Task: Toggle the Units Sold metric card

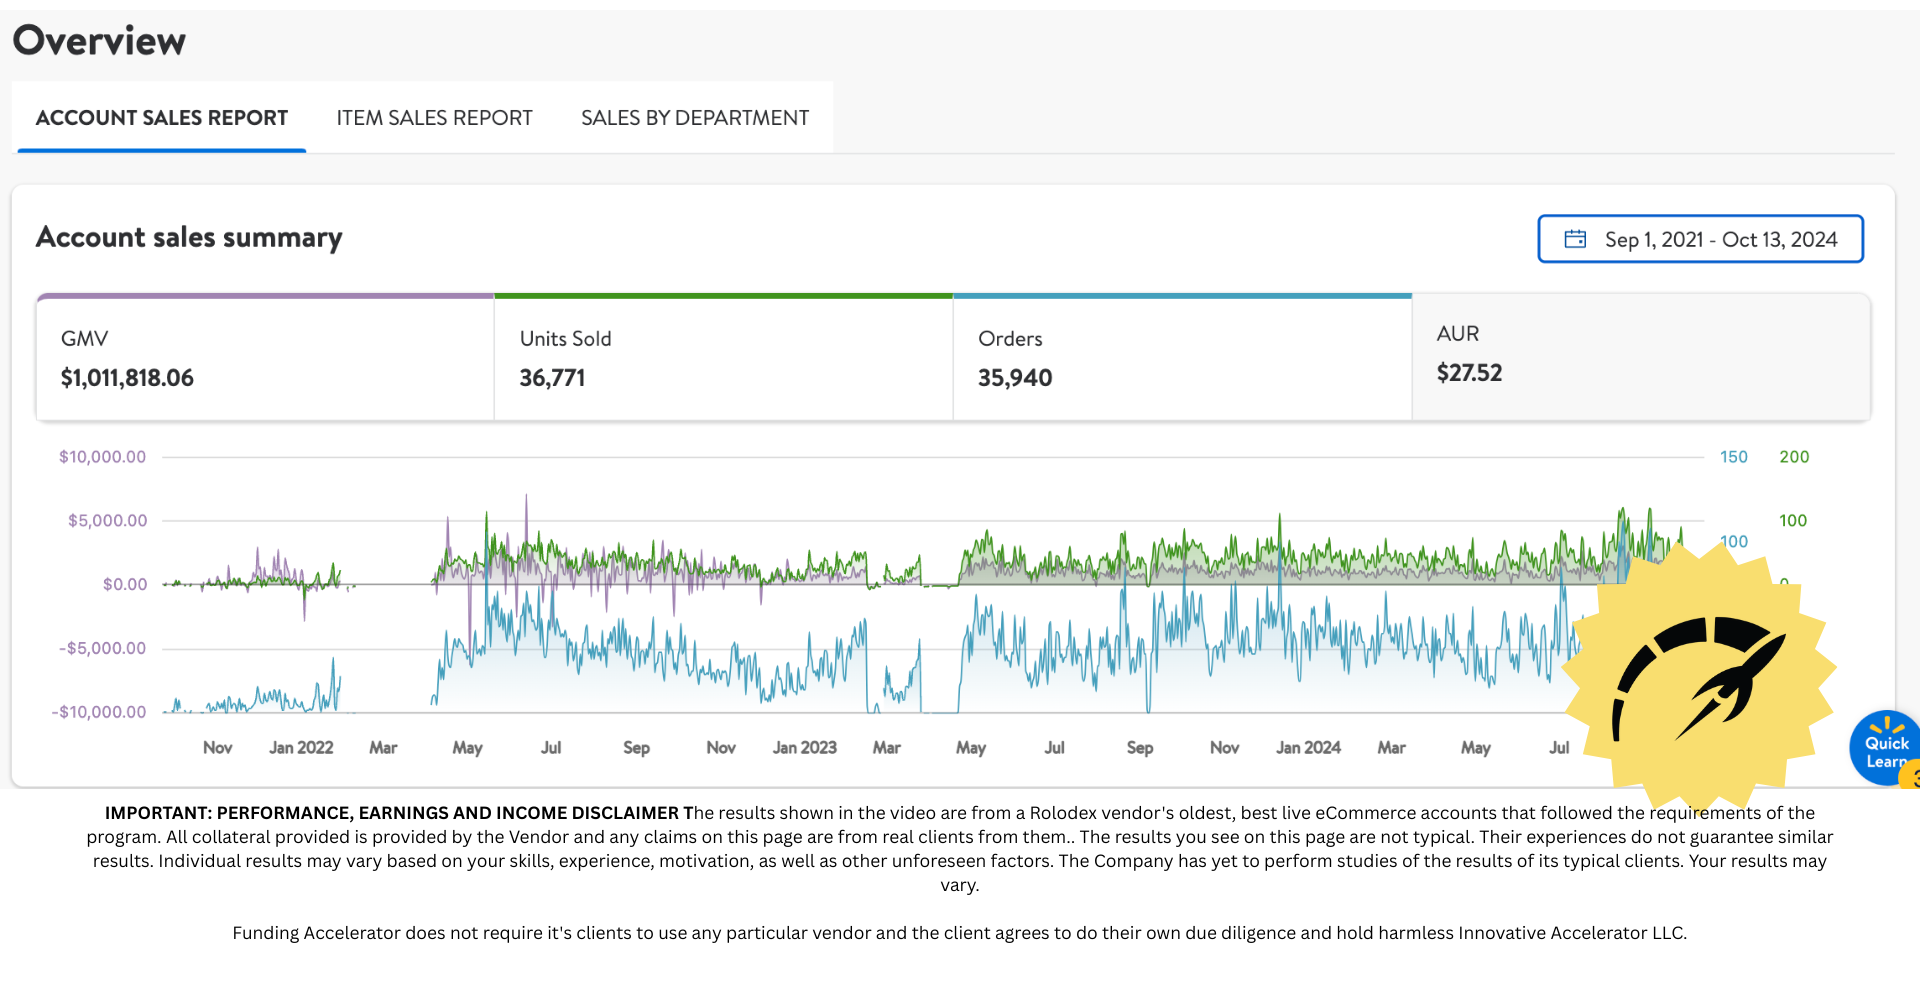Action: [x=723, y=358]
